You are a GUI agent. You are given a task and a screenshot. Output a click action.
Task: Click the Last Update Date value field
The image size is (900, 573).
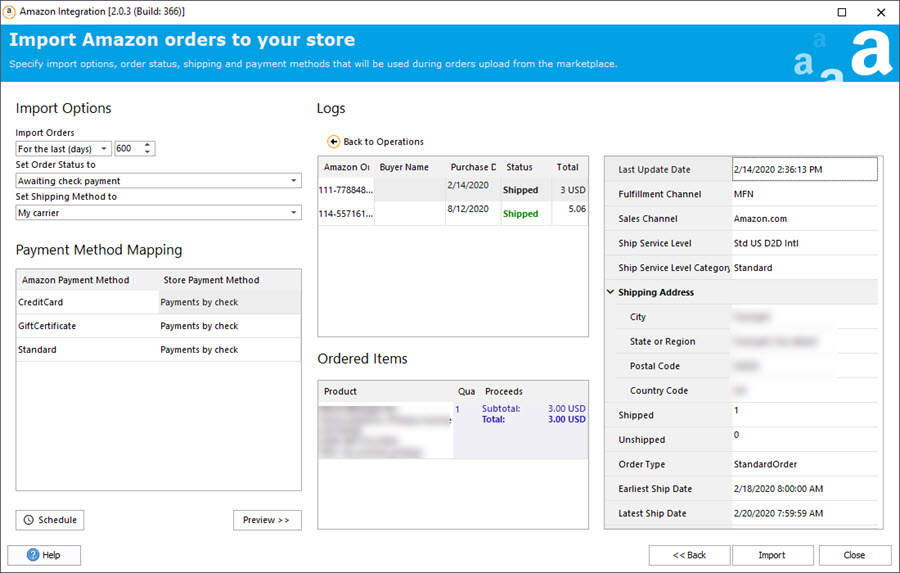pos(805,169)
